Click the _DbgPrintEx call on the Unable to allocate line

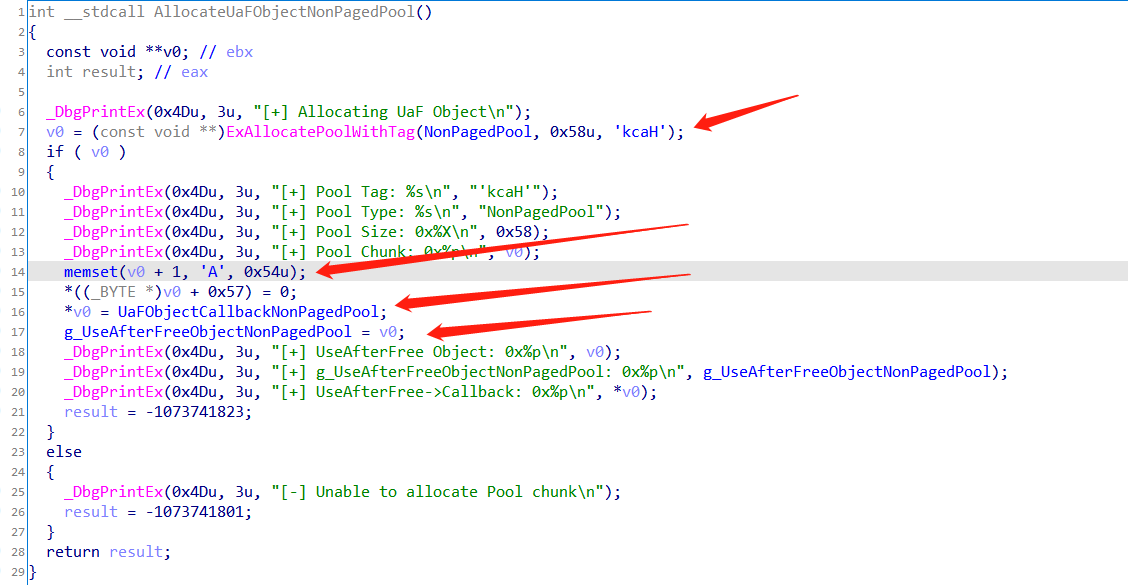click(x=114, y=492)
